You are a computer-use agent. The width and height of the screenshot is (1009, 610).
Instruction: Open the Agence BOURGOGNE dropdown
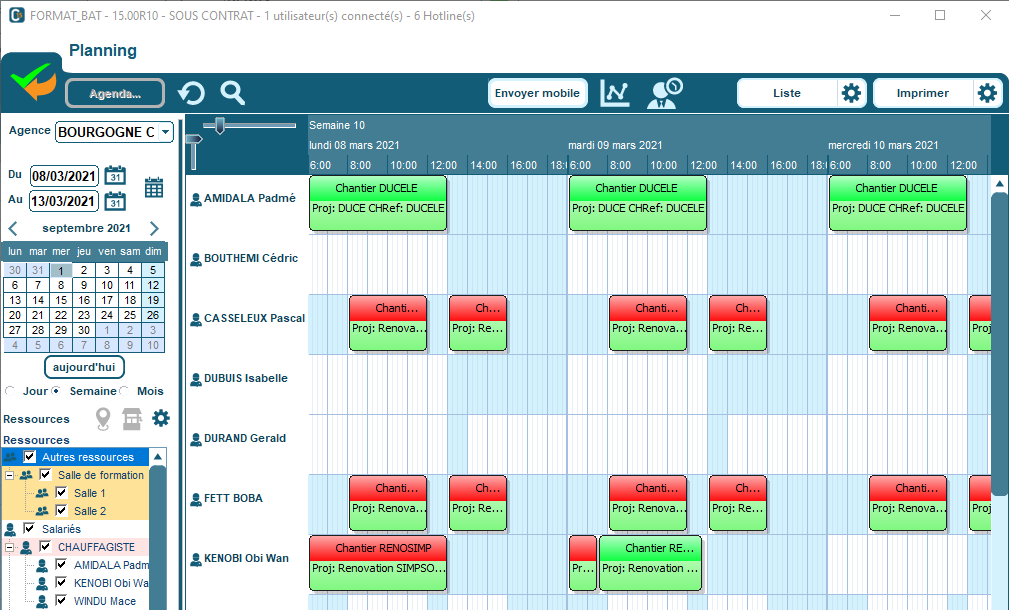coord(166,132)
